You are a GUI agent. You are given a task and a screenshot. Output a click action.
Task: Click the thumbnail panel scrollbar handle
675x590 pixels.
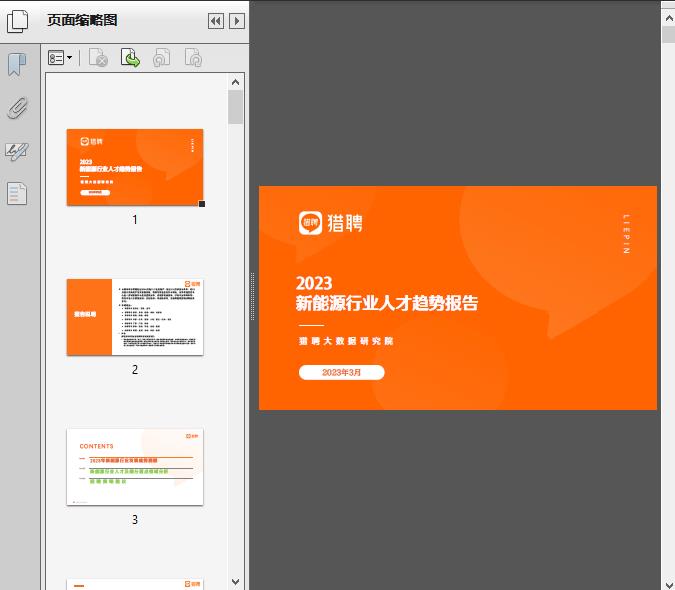tap(236, 107)
